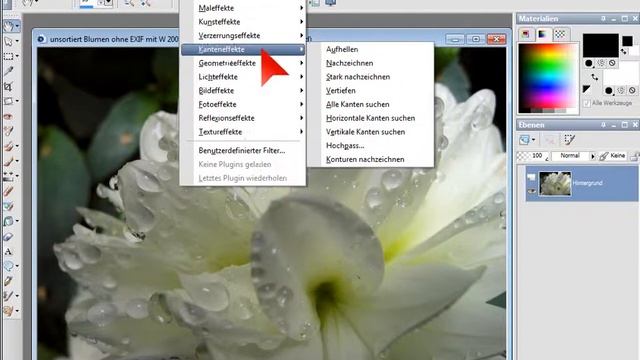Click the layer opacity field showing 100
The image size is (640, 360).
point(534,156)
